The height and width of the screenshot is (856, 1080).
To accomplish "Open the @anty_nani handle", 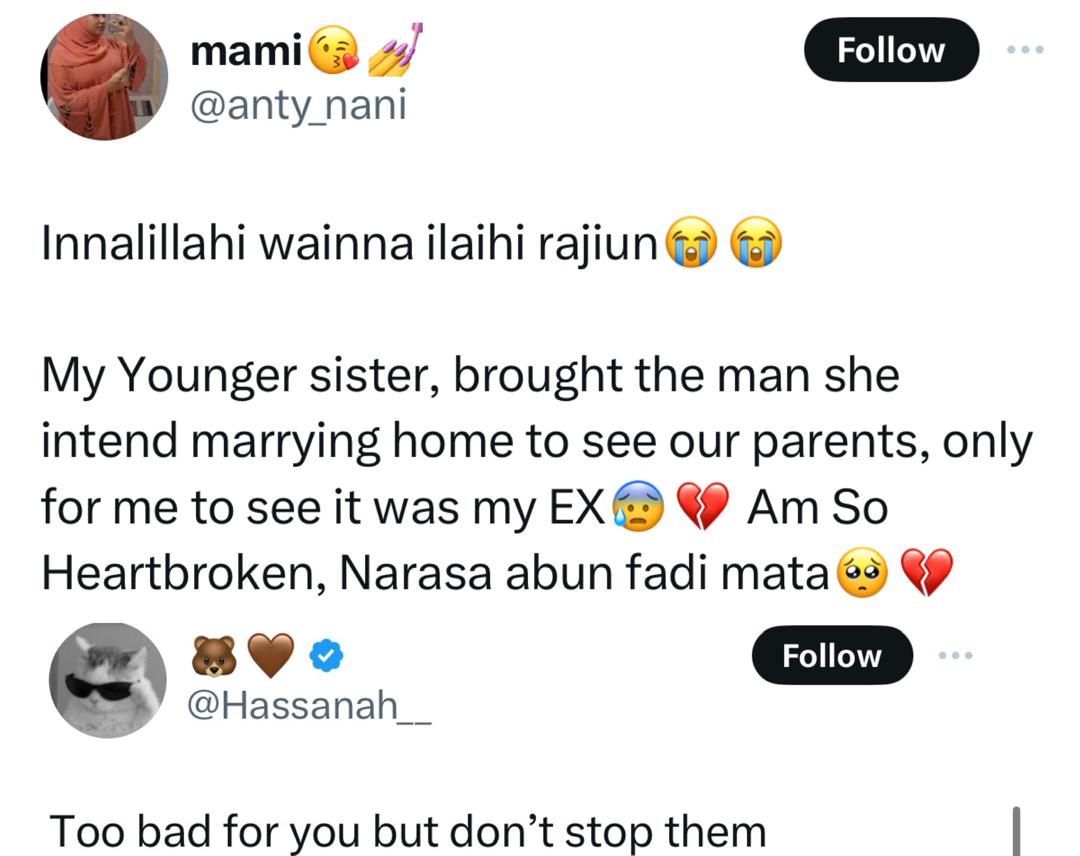I will (x=298, y=103).
